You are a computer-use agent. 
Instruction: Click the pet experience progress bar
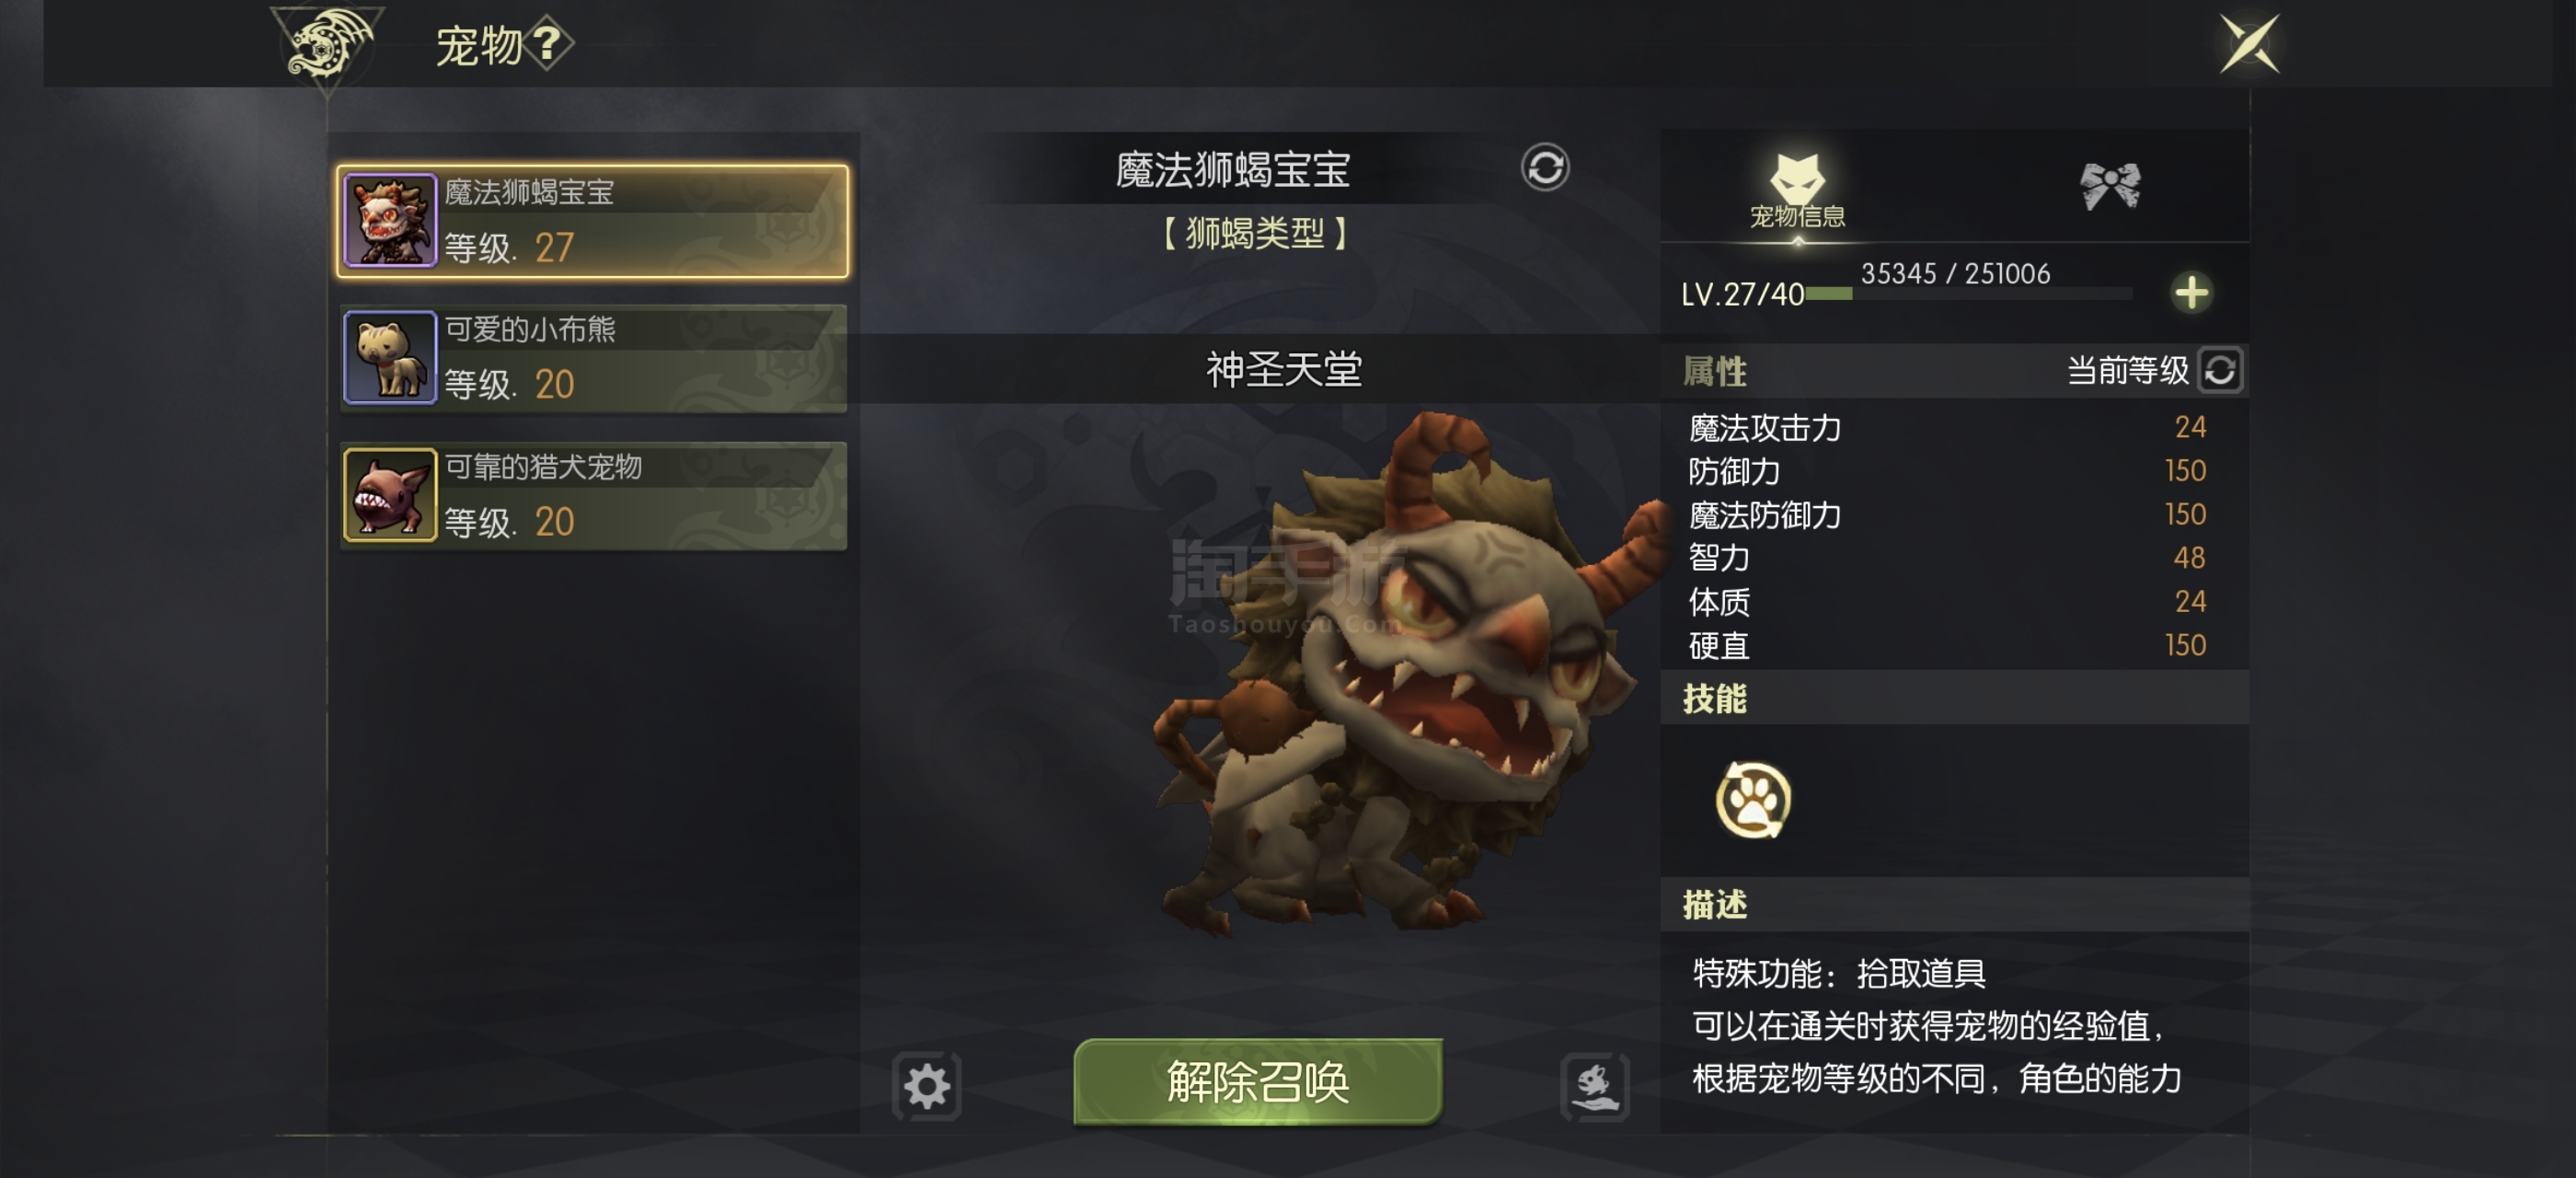coord(1968,294)
